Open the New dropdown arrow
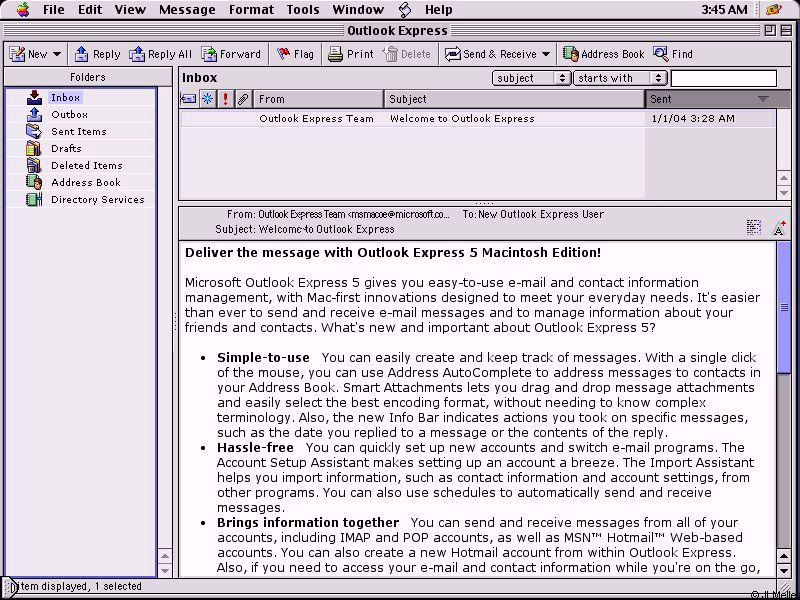Screen dimensions: 800x600 57,54
